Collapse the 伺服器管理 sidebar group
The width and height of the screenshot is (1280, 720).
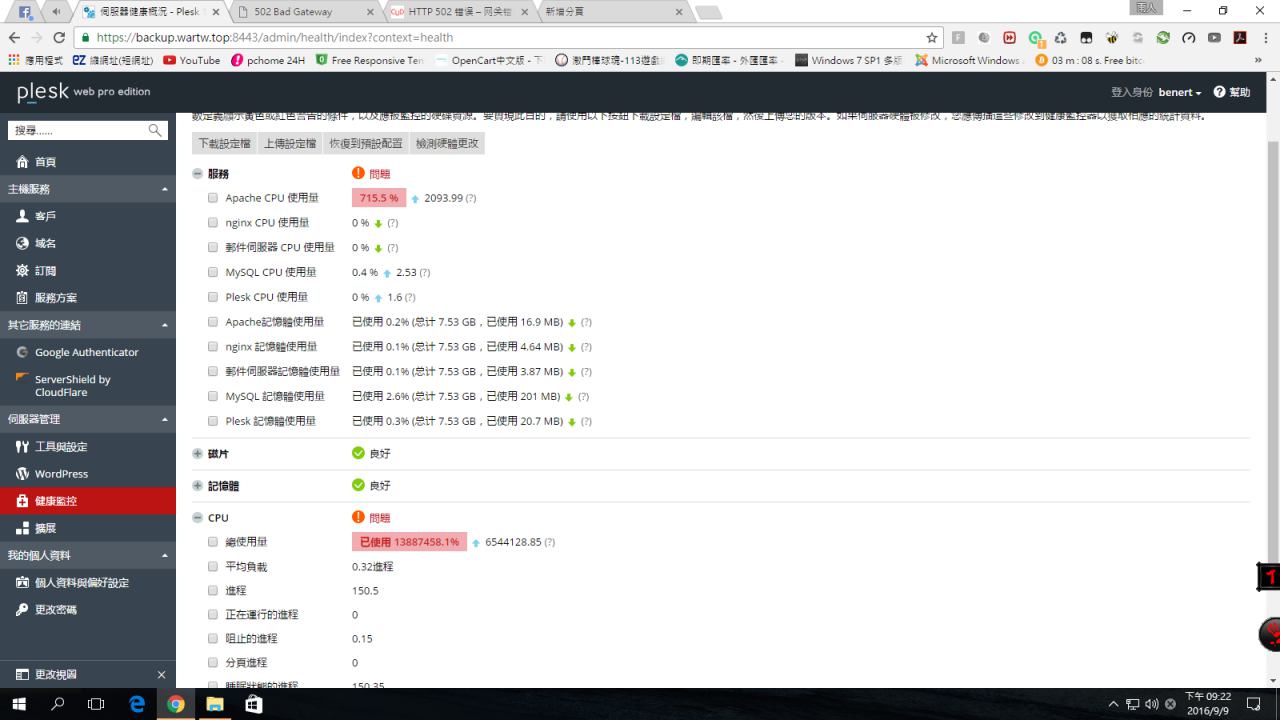[88, 419]
